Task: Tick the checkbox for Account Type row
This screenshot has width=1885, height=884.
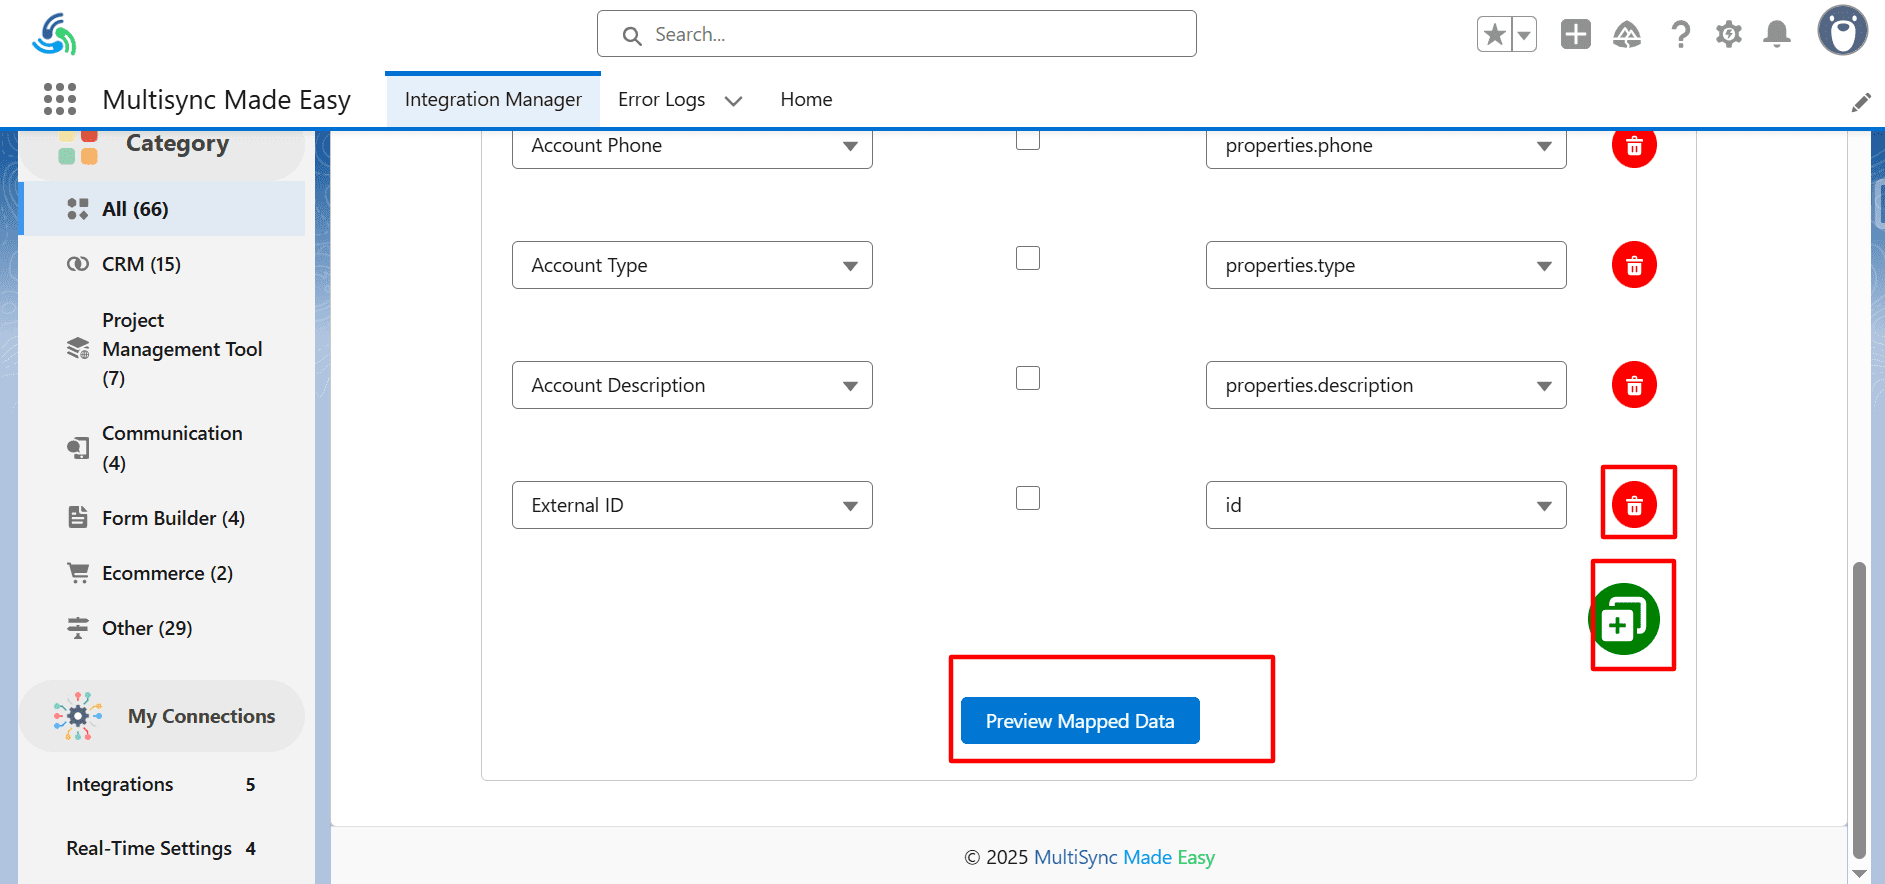Action: click(x=1027, y=258)
